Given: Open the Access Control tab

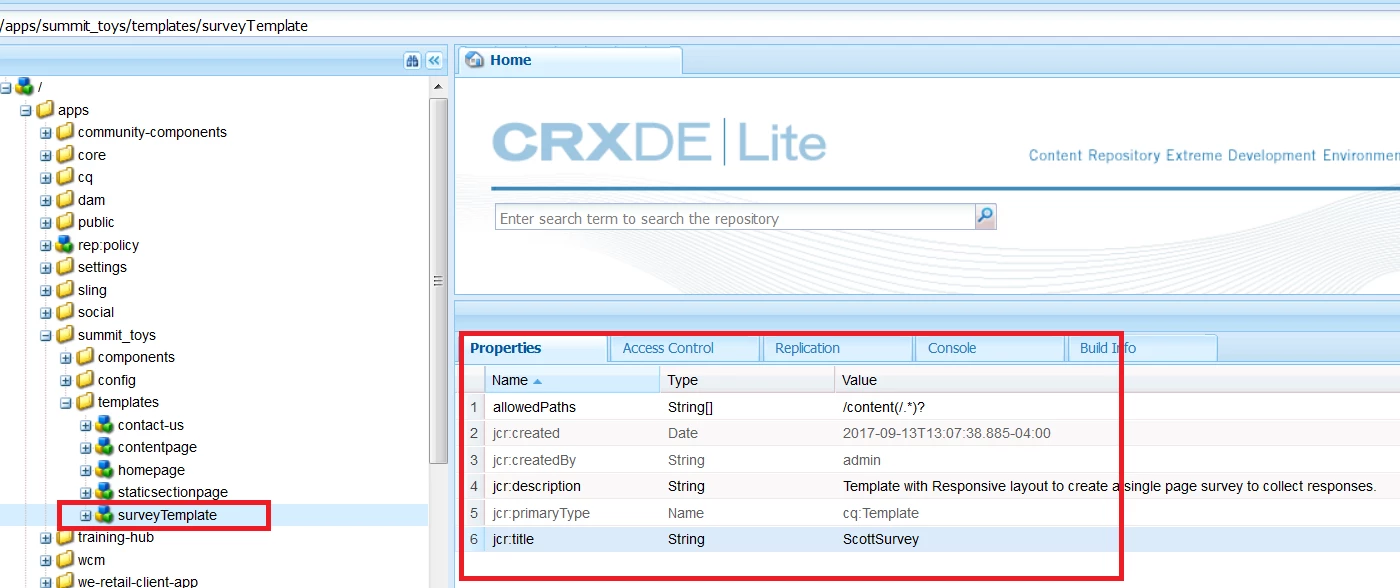Looking at the screenshot, I should [x=684, y=348].
